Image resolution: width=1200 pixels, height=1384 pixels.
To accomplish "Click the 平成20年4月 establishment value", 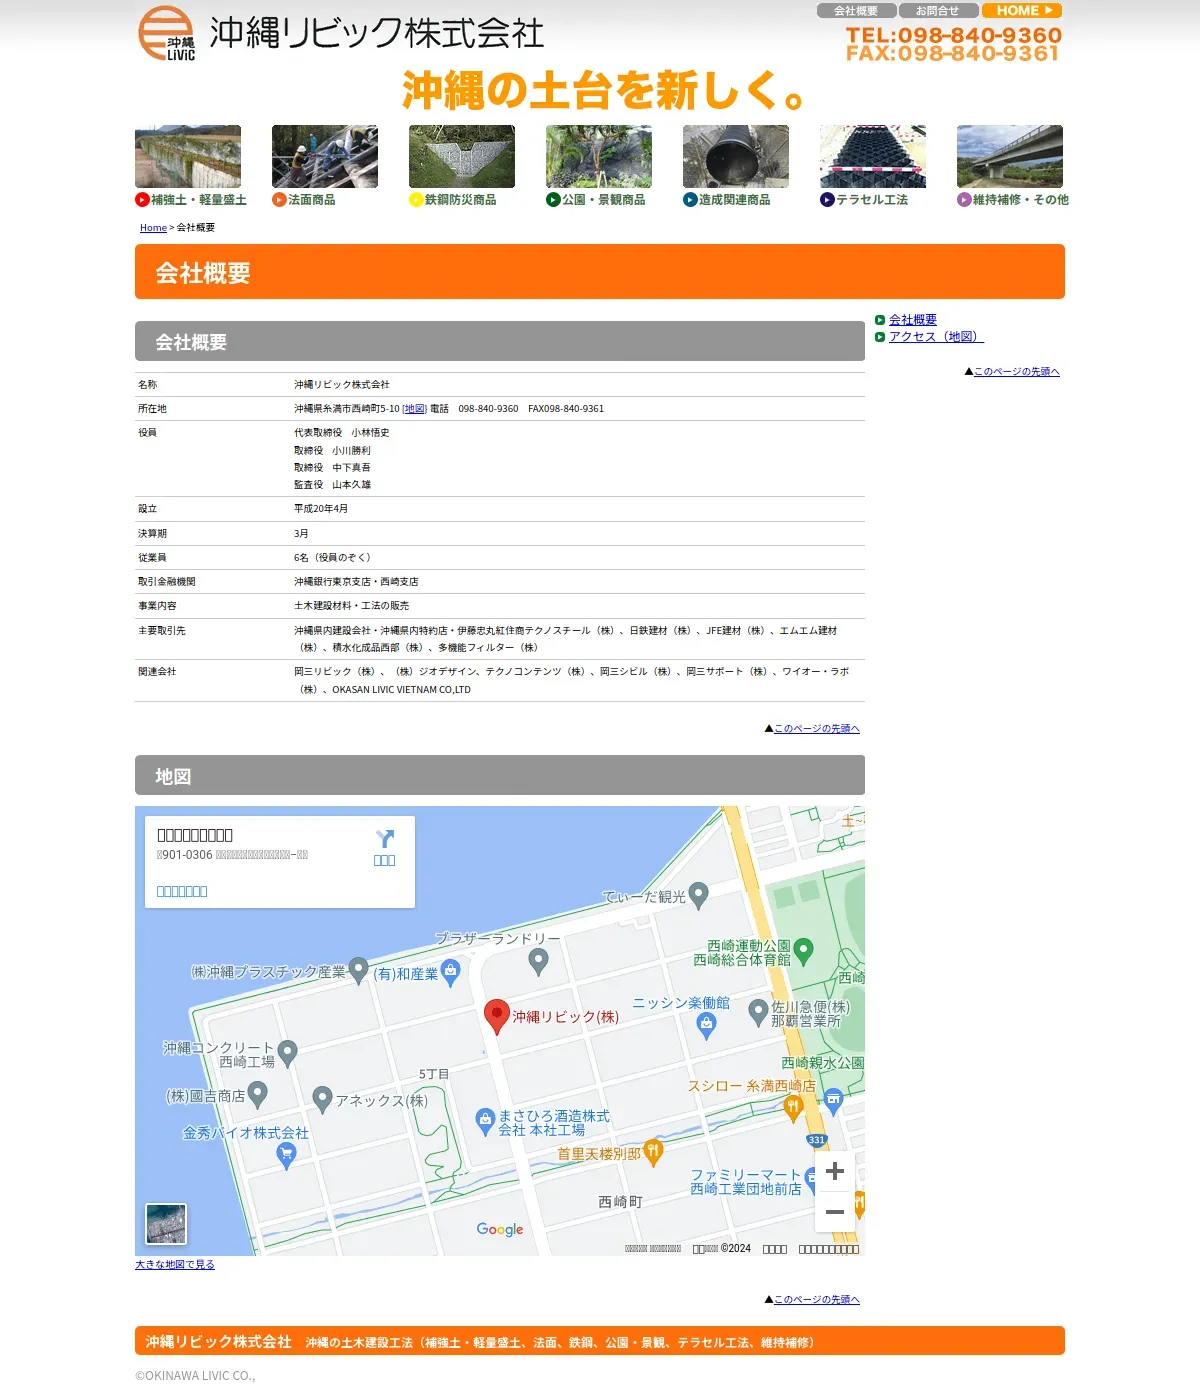I will coord(321,509).
